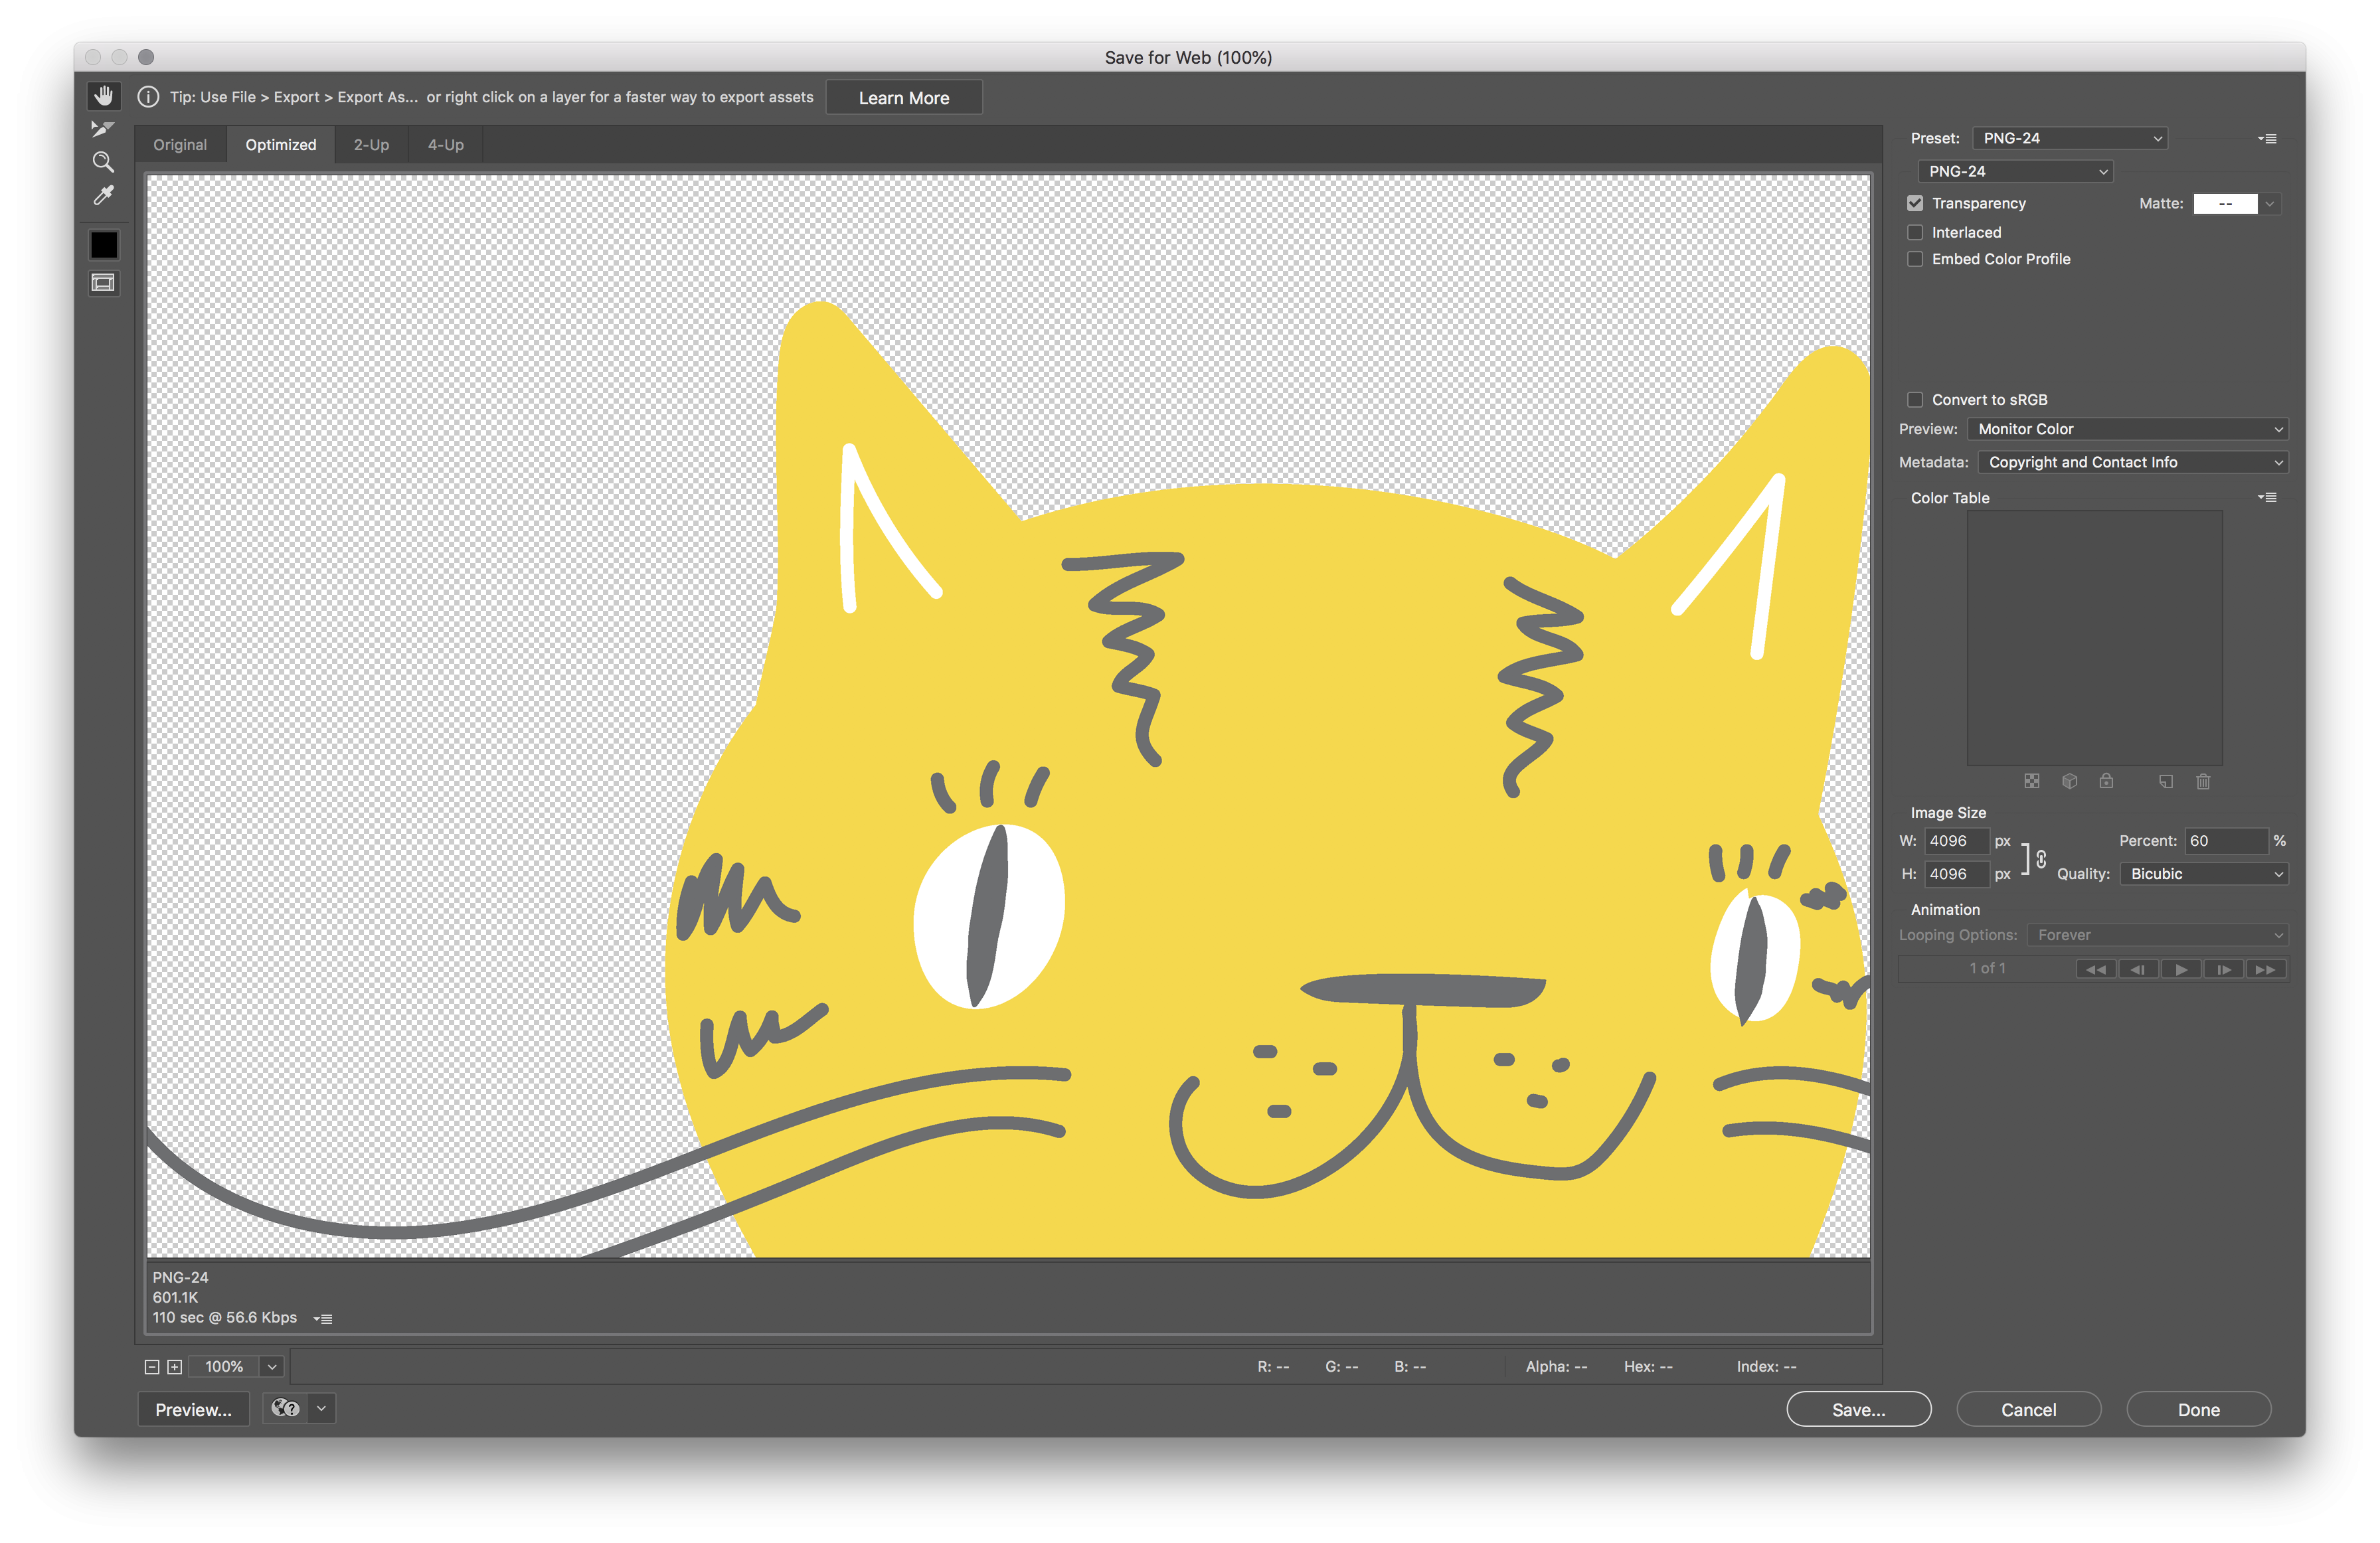Image resolution: width=2380 pixels, height=1543 pixels.
Task: Toggle slices visibility icon
Action: coord(104,283)
